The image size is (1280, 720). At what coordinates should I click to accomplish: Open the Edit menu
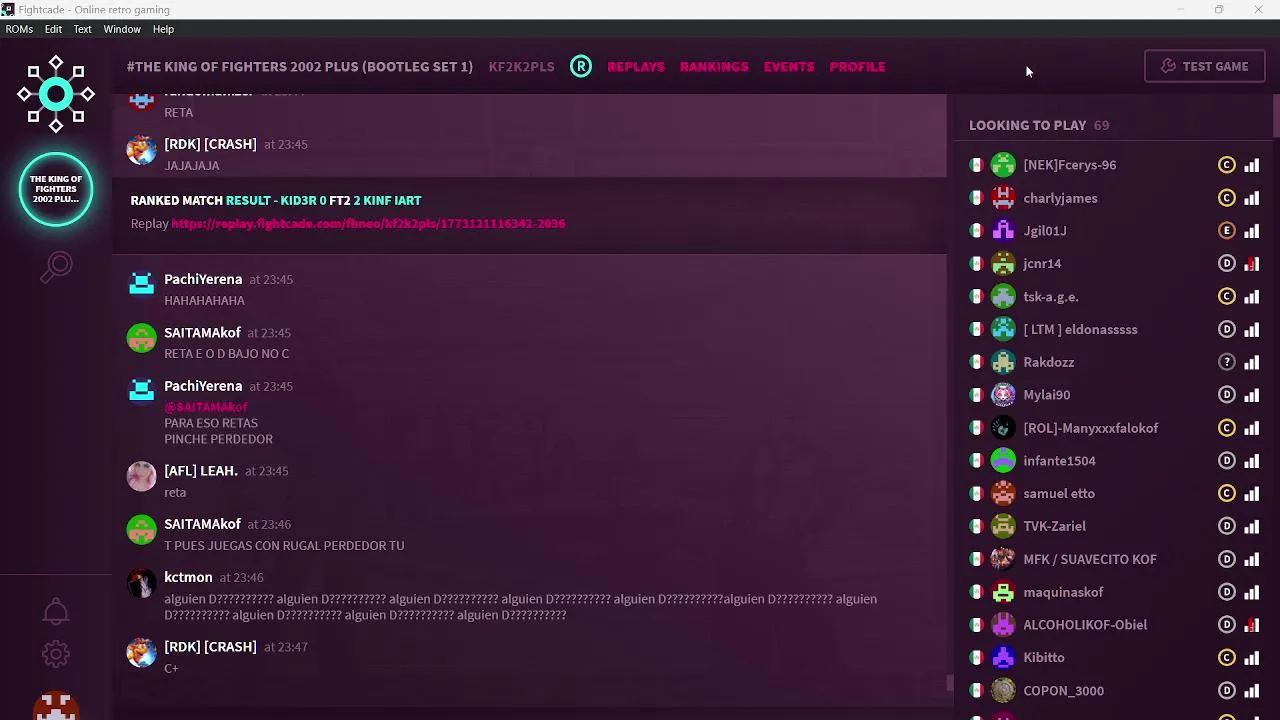point(53,29)
